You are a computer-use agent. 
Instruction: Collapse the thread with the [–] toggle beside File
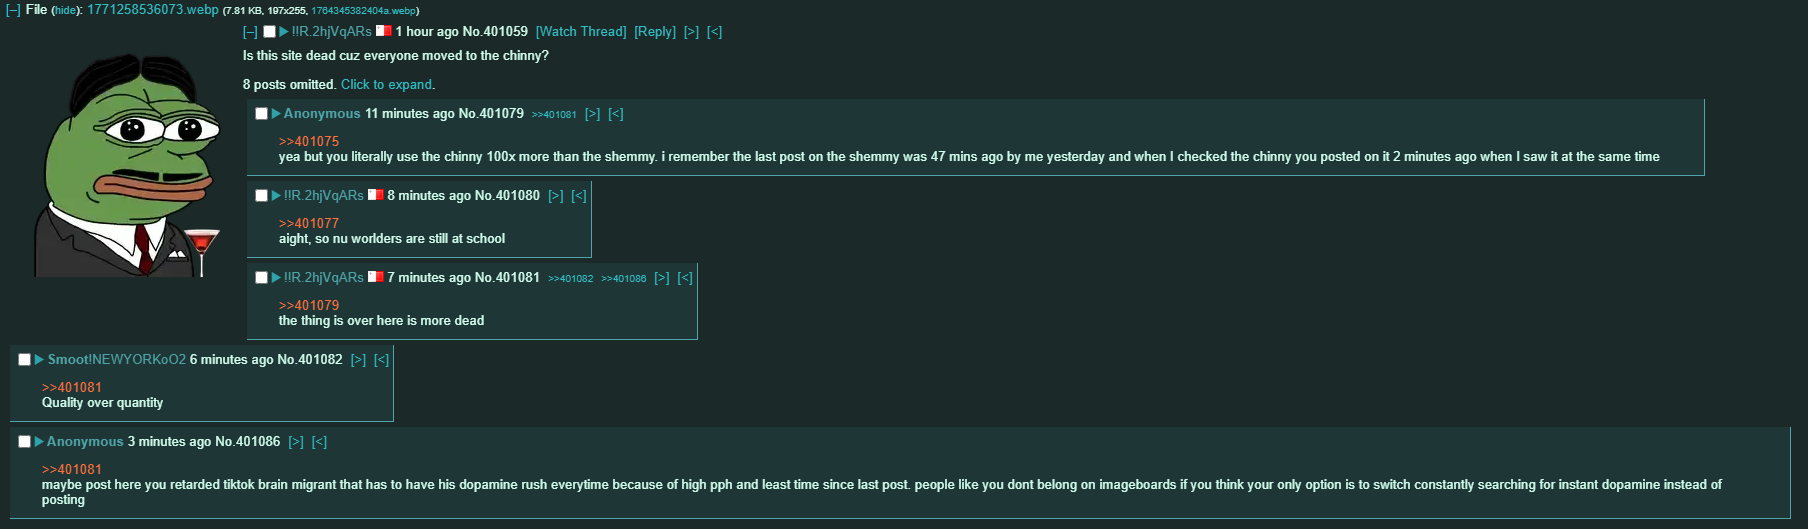(x=13, y=10)
